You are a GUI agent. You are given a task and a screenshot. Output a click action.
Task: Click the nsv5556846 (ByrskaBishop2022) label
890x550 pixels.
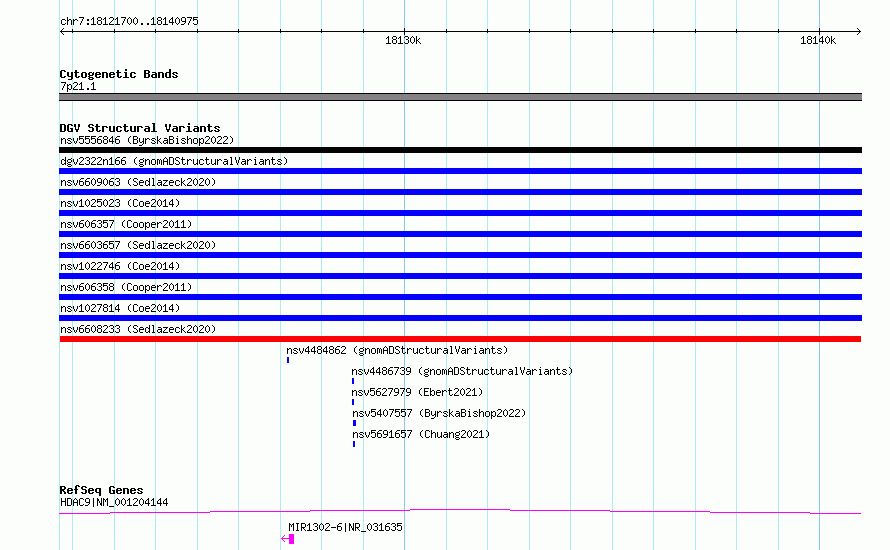[x=147, y=140]
